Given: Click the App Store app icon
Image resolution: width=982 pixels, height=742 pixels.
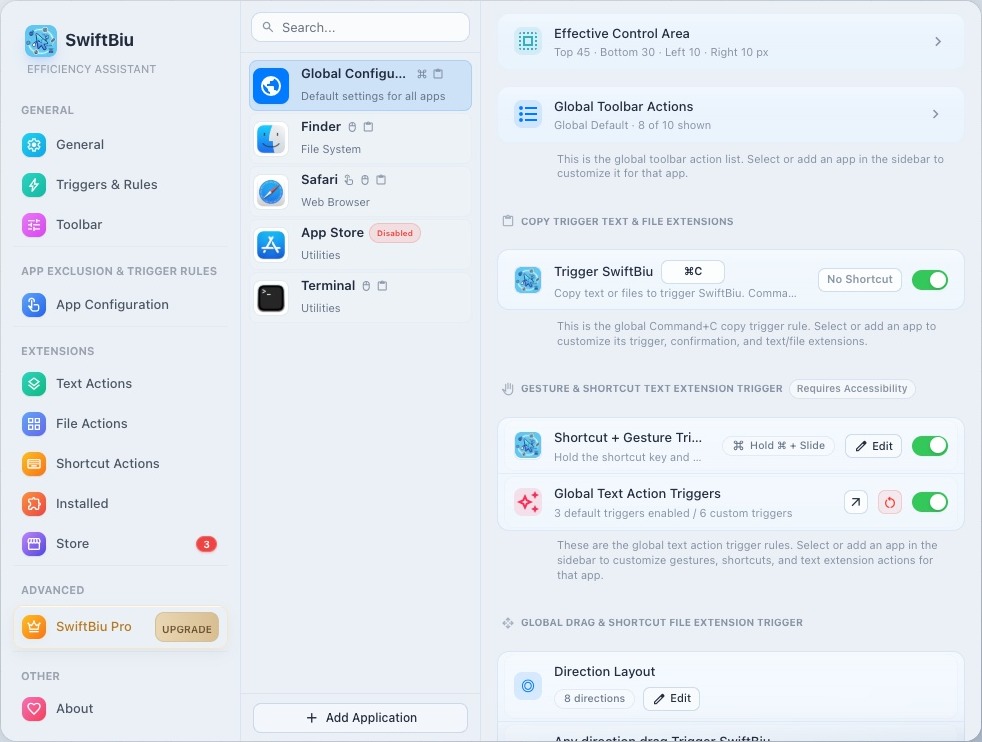Looking at the screenshot, I should coord(271,245).
